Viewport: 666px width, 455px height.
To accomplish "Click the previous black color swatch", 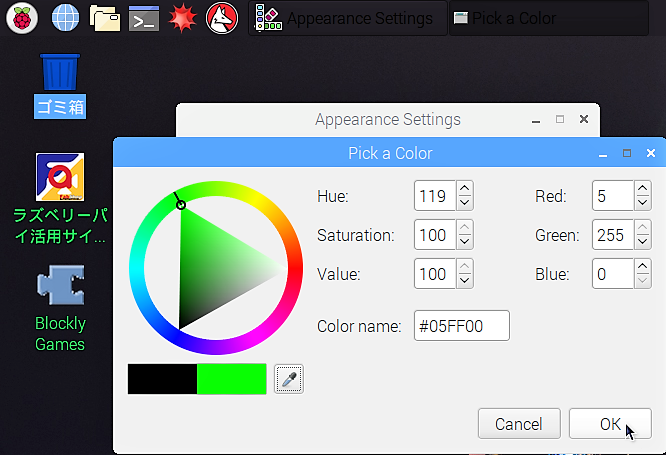I will point(162,379).
